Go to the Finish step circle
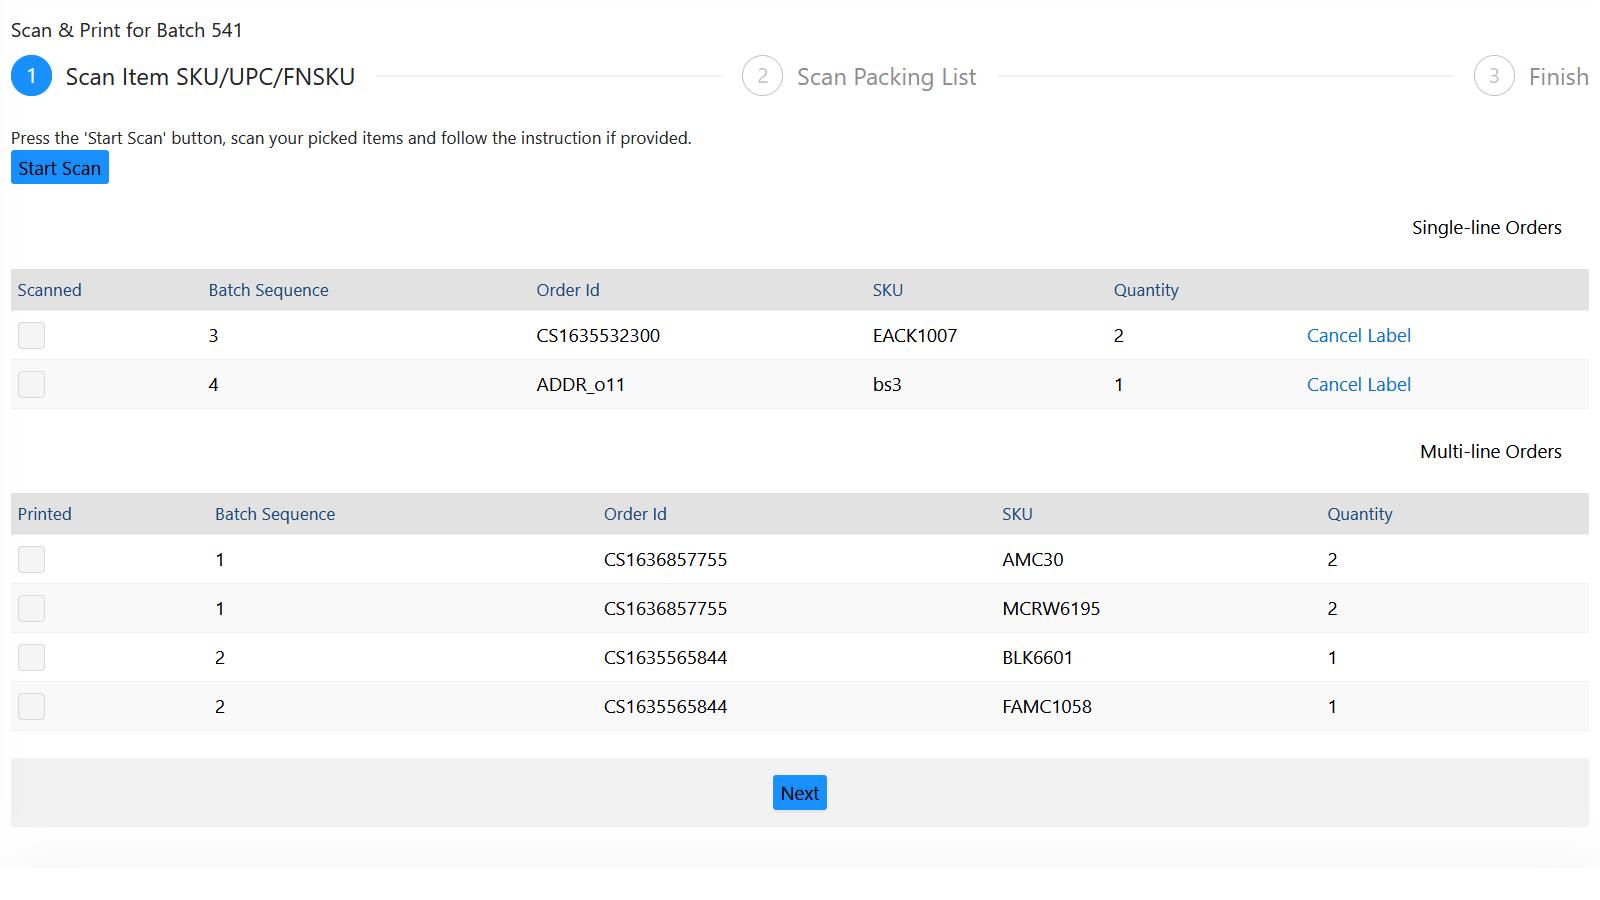This screenshot has width=1600, height=900. (1494, 76)
